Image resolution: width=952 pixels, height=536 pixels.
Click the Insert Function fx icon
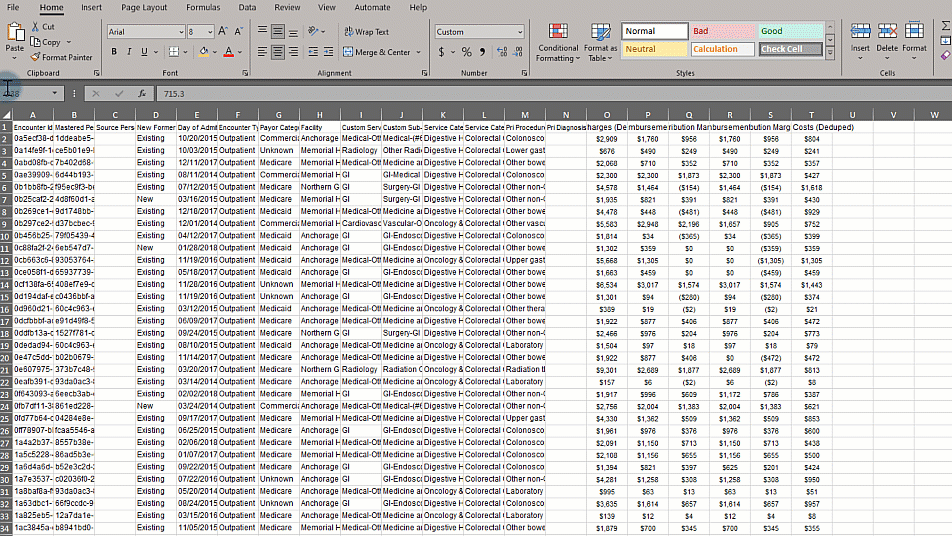pos(142,93)
